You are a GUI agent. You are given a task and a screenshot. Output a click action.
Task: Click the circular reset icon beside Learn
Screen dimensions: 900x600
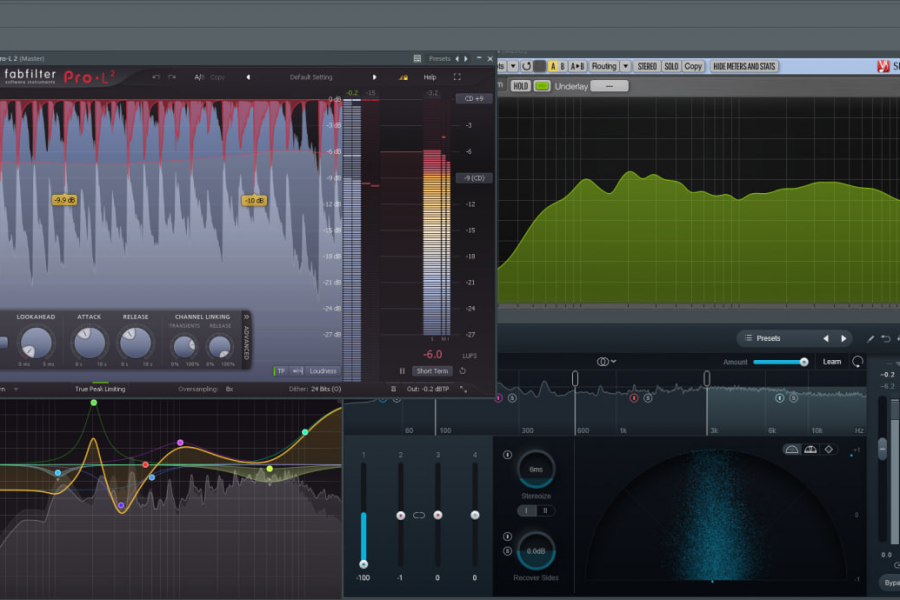858,361
